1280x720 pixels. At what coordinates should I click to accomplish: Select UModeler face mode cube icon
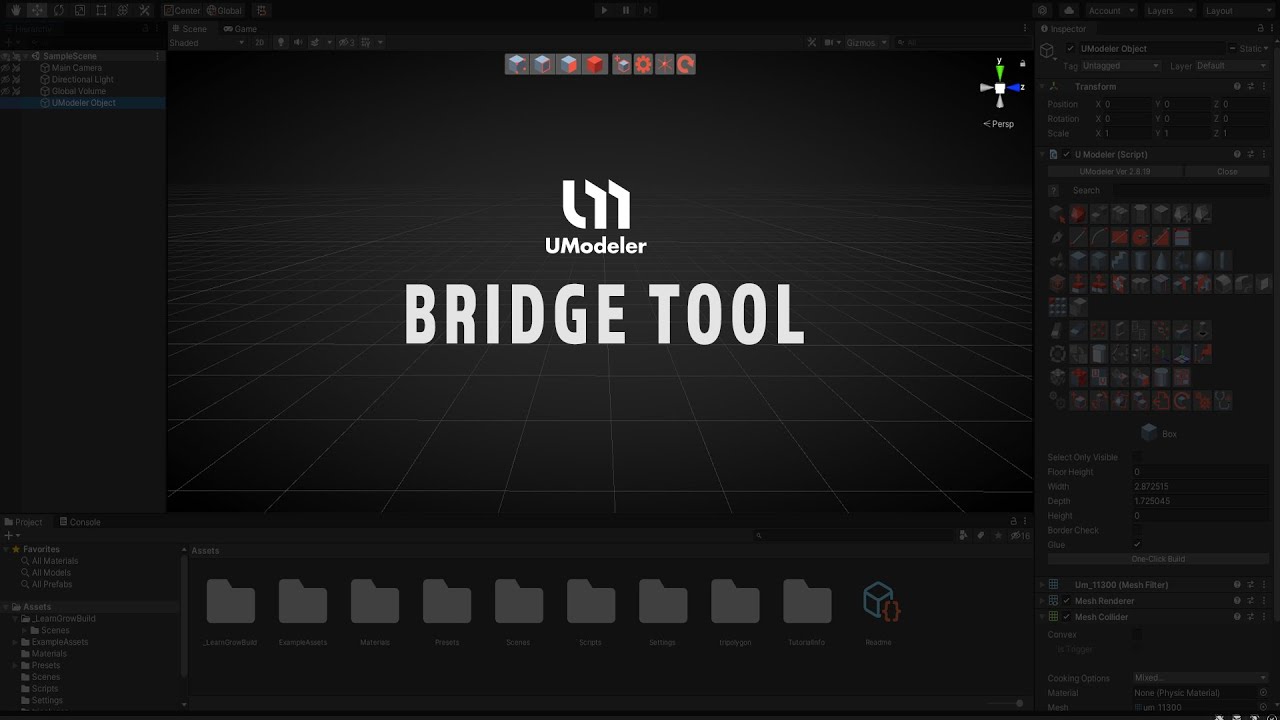click(x=569, y=64)
